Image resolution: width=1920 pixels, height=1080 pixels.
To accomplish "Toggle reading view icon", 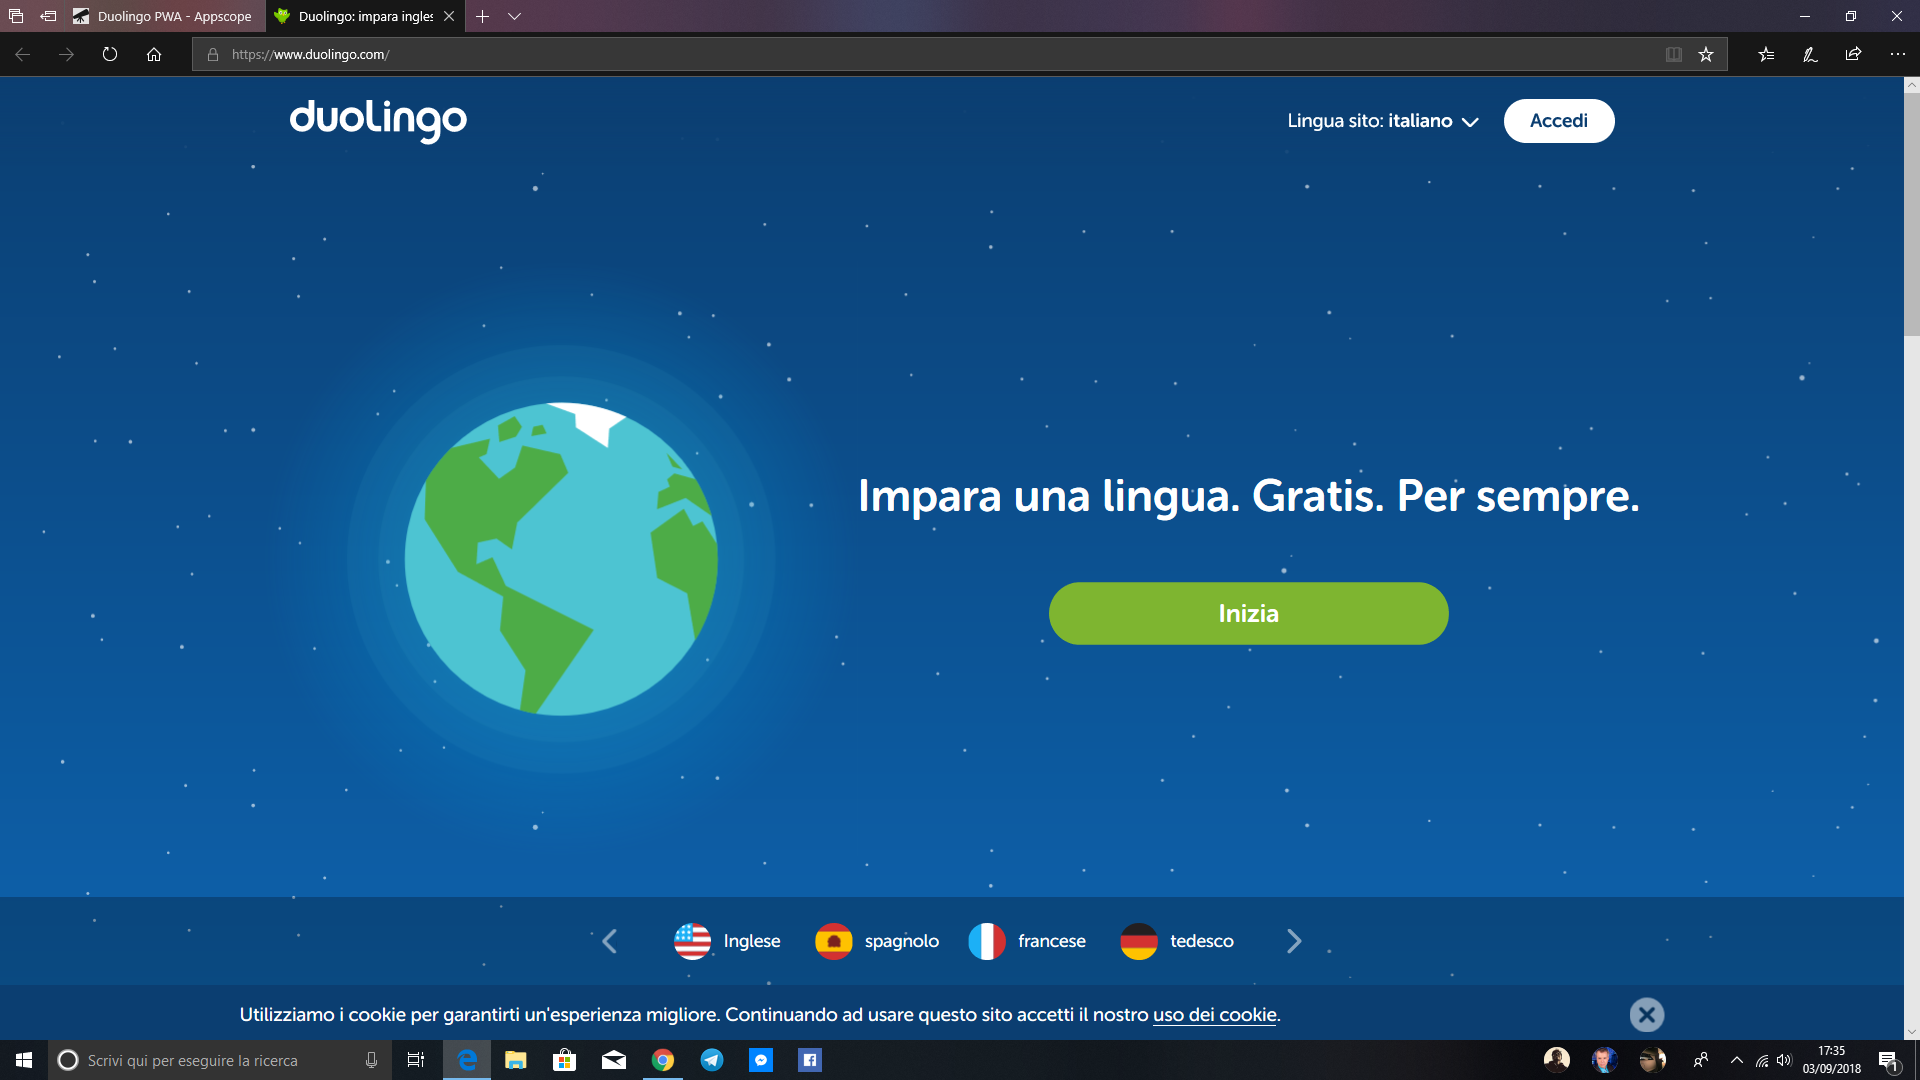I will (1674, 54).
